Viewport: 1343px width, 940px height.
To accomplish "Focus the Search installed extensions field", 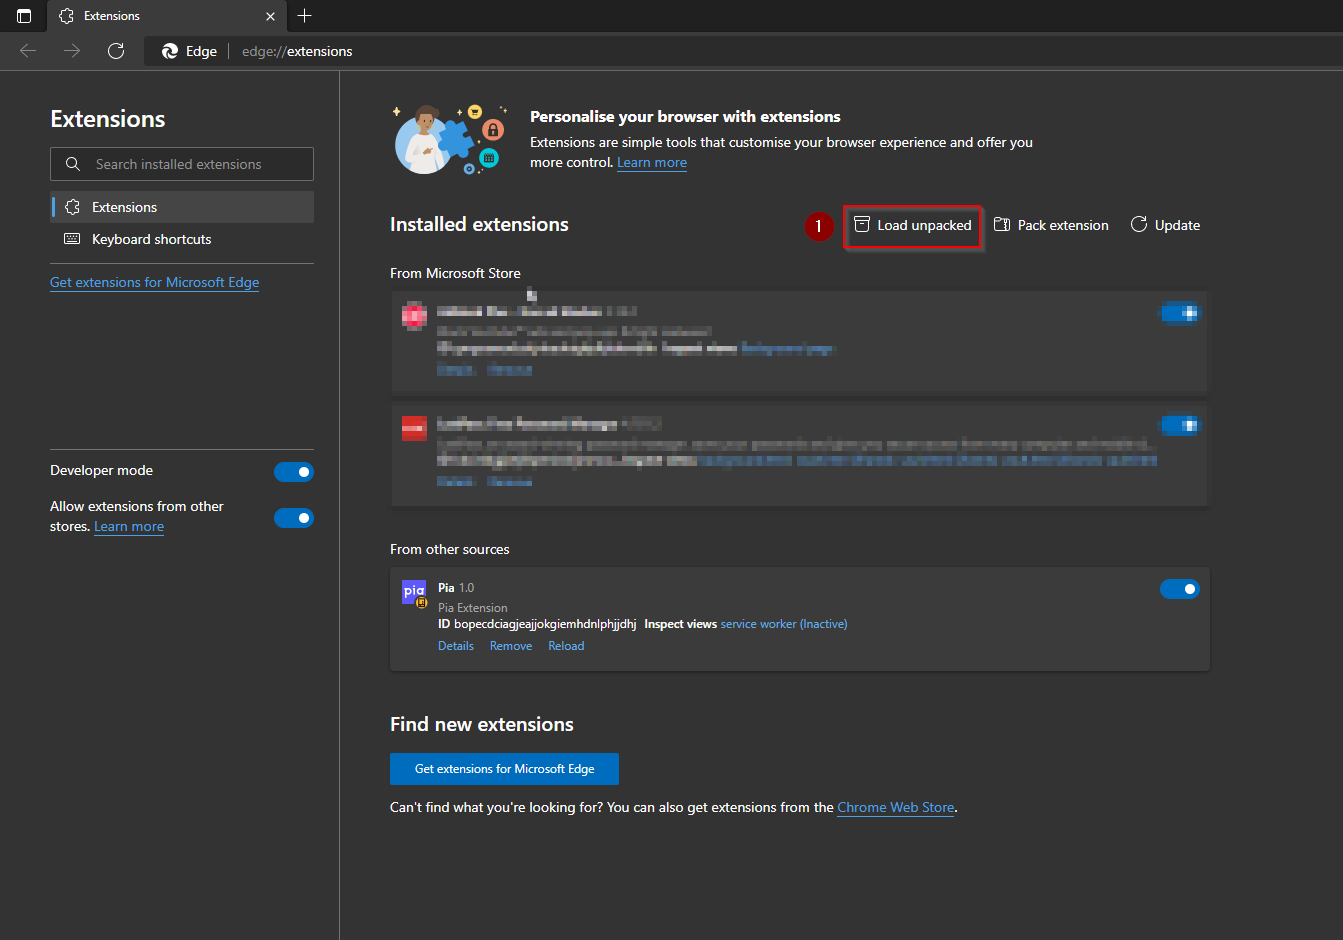I will [x=182, y=164].
